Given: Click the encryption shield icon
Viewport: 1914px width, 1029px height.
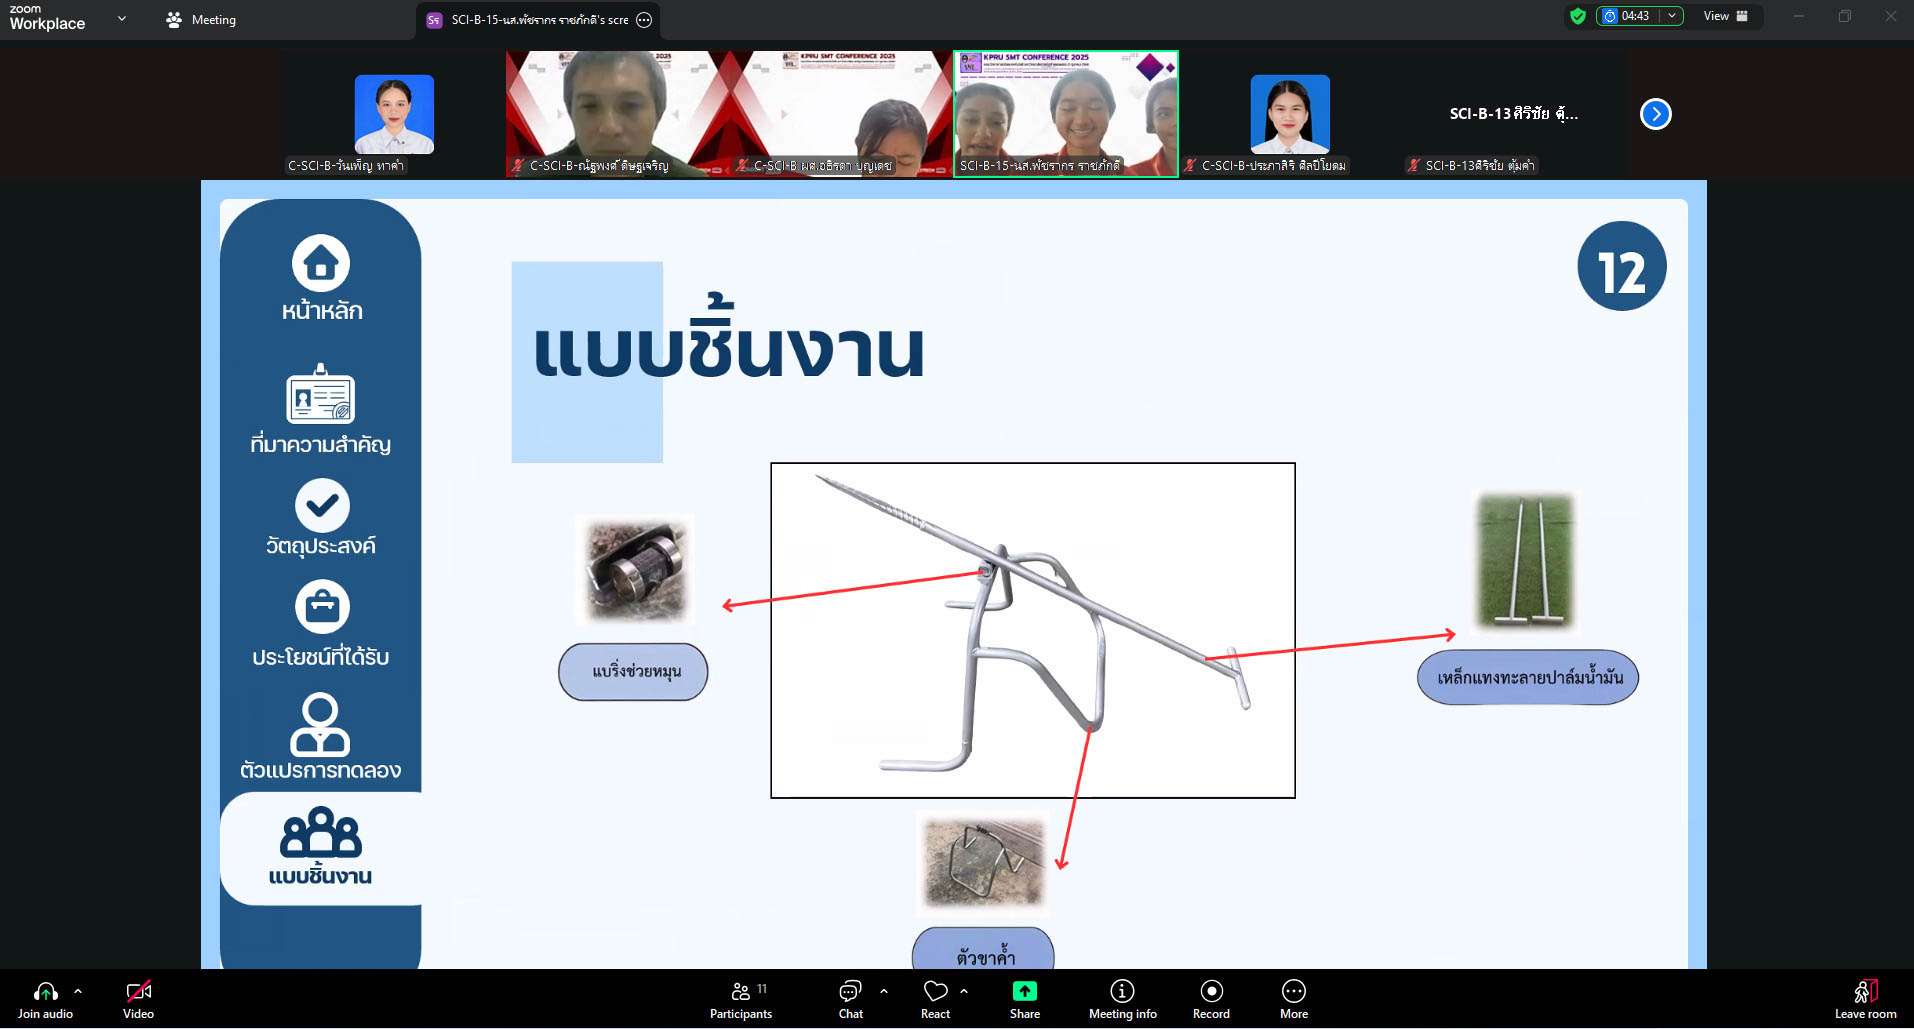Looking at the screenshot, I should tap(1578, 16).
